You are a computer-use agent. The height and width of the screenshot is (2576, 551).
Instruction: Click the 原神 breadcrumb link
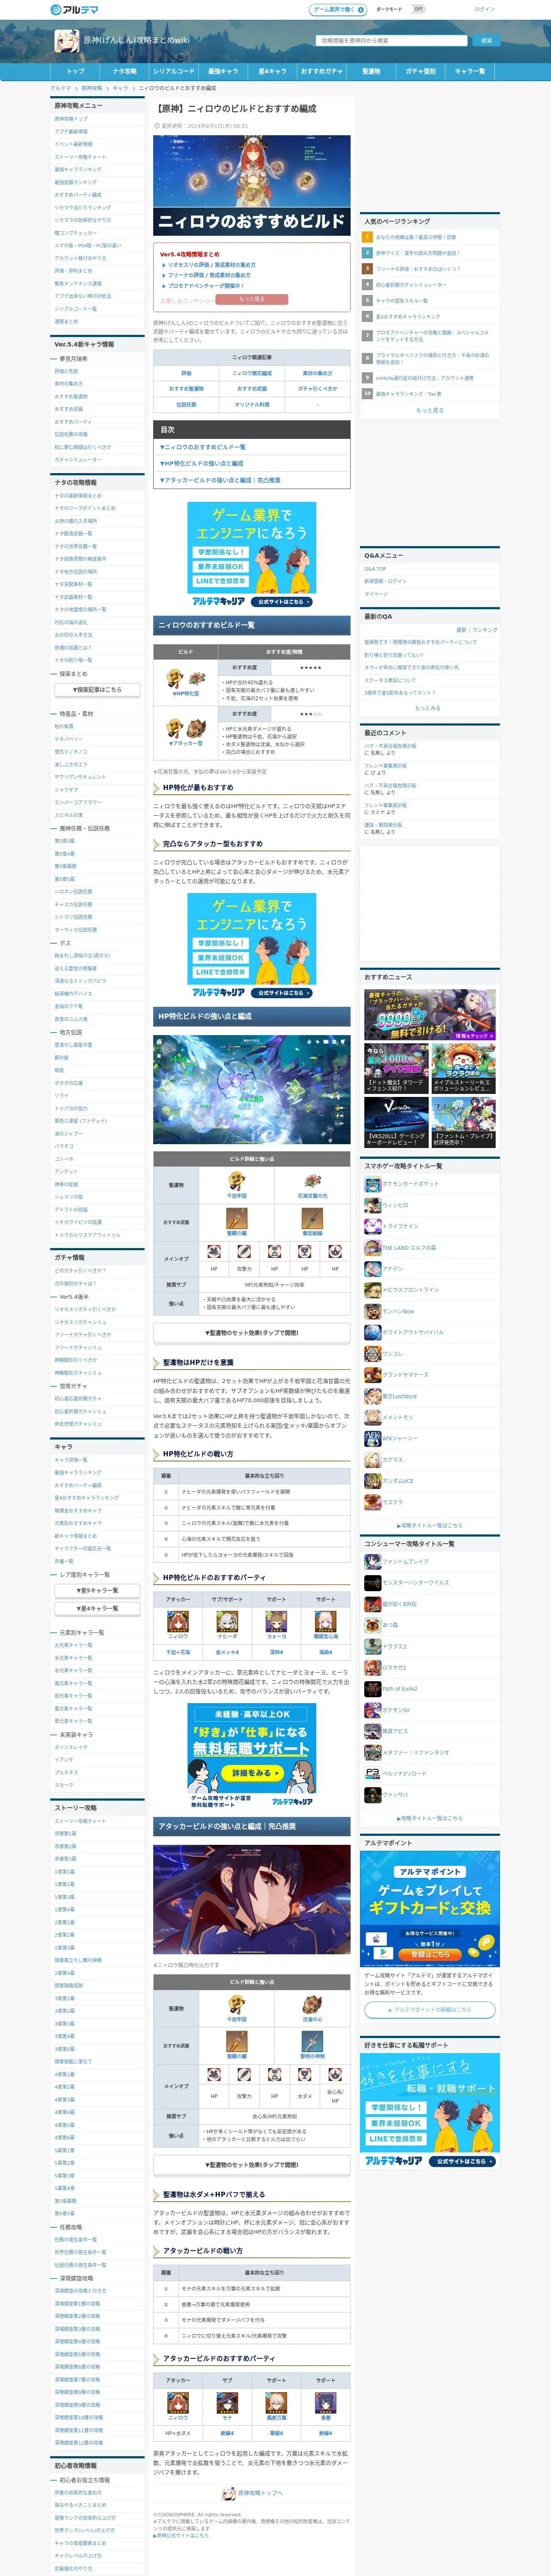(92, 88)
